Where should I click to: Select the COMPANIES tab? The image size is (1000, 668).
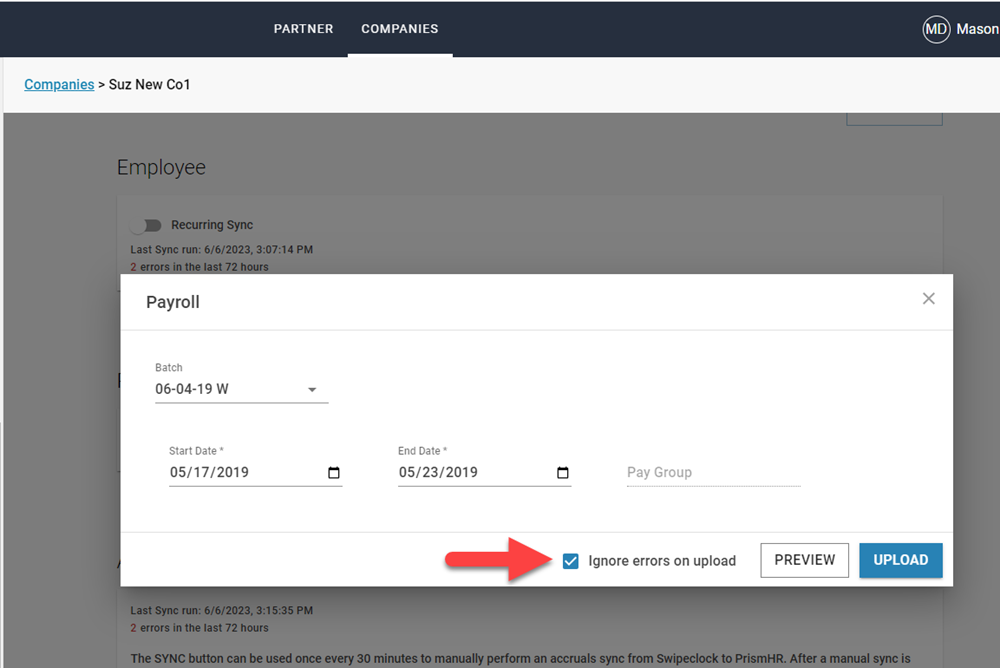click(x=400, y=29)
